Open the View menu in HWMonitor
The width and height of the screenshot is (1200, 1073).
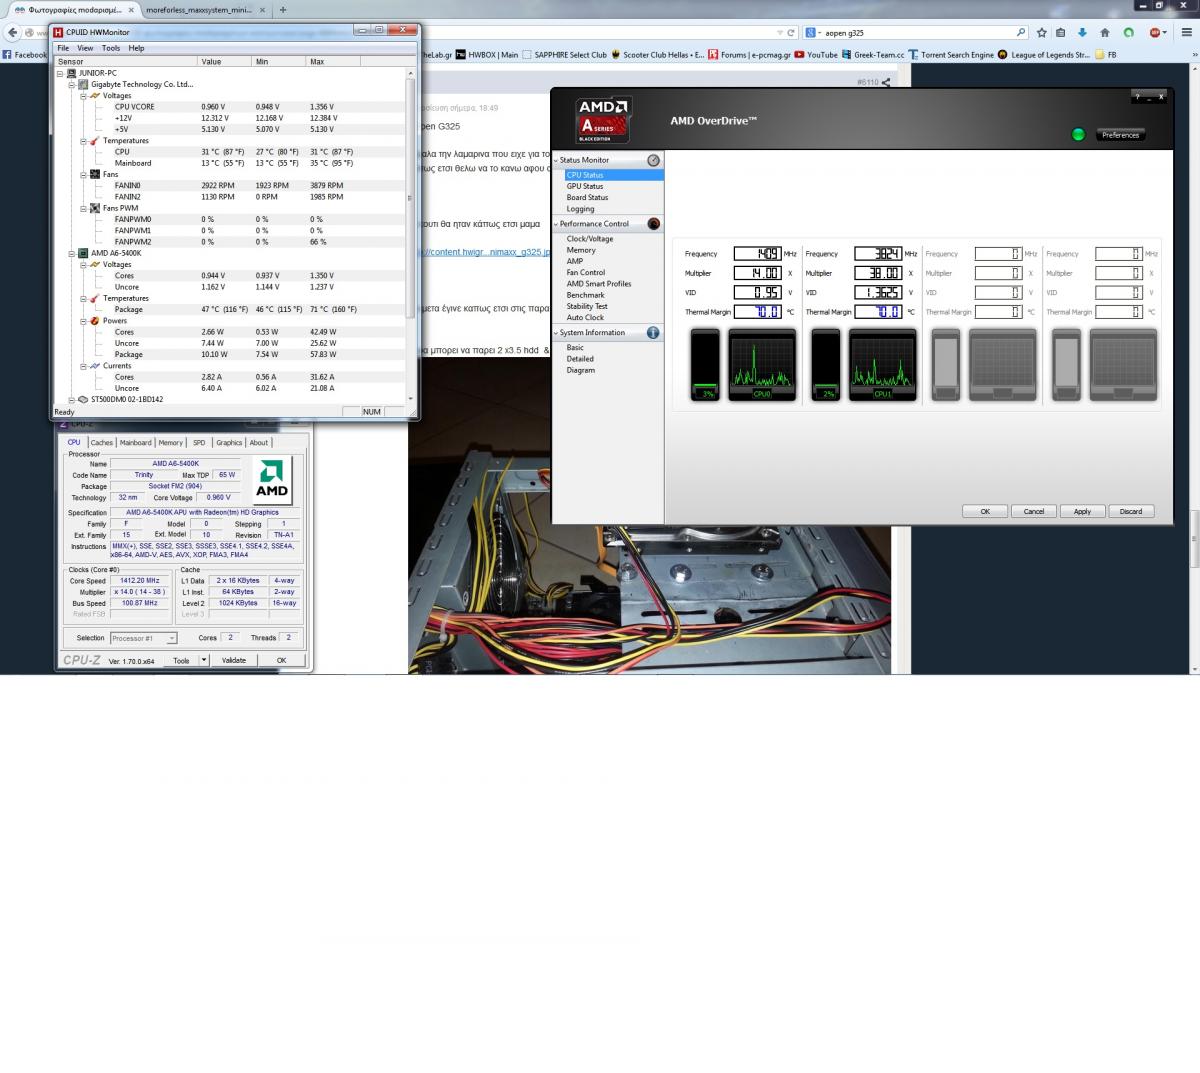click(x=85, y=48)
